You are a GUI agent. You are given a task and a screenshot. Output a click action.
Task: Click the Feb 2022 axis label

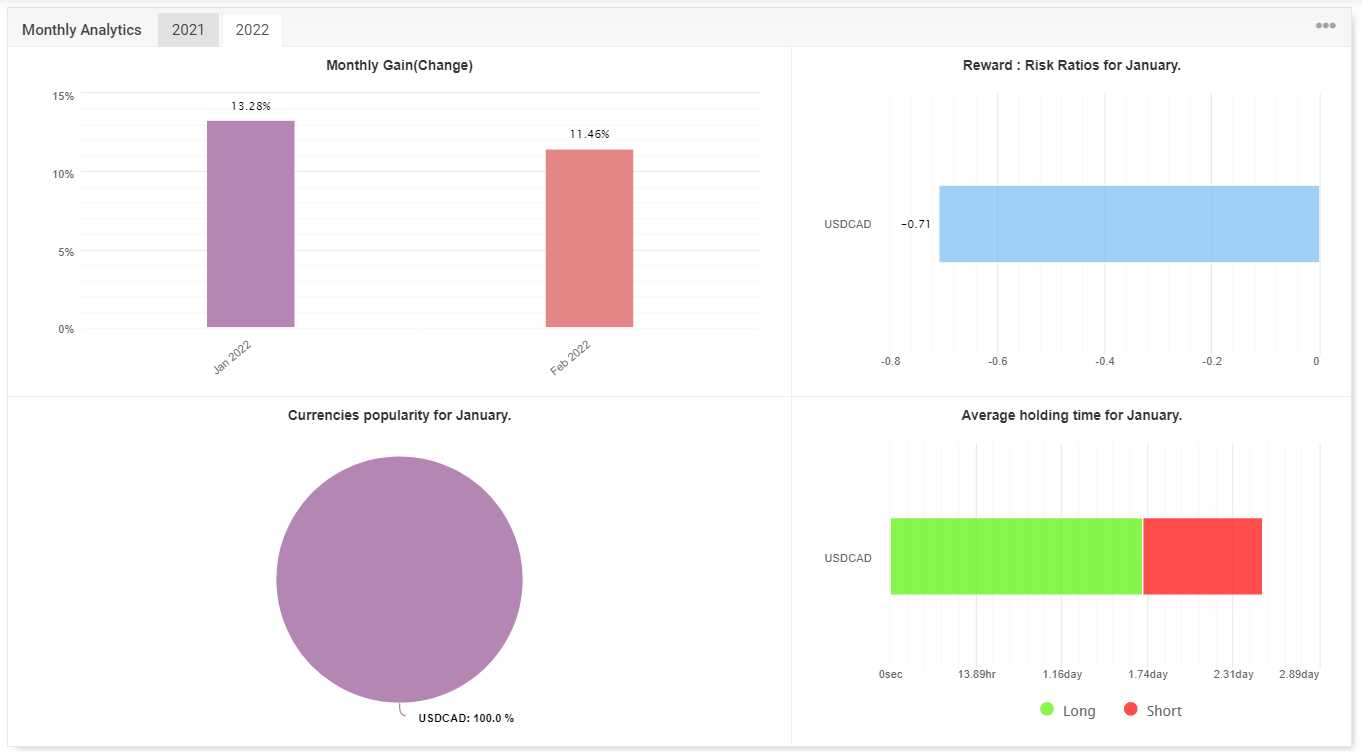570,358
